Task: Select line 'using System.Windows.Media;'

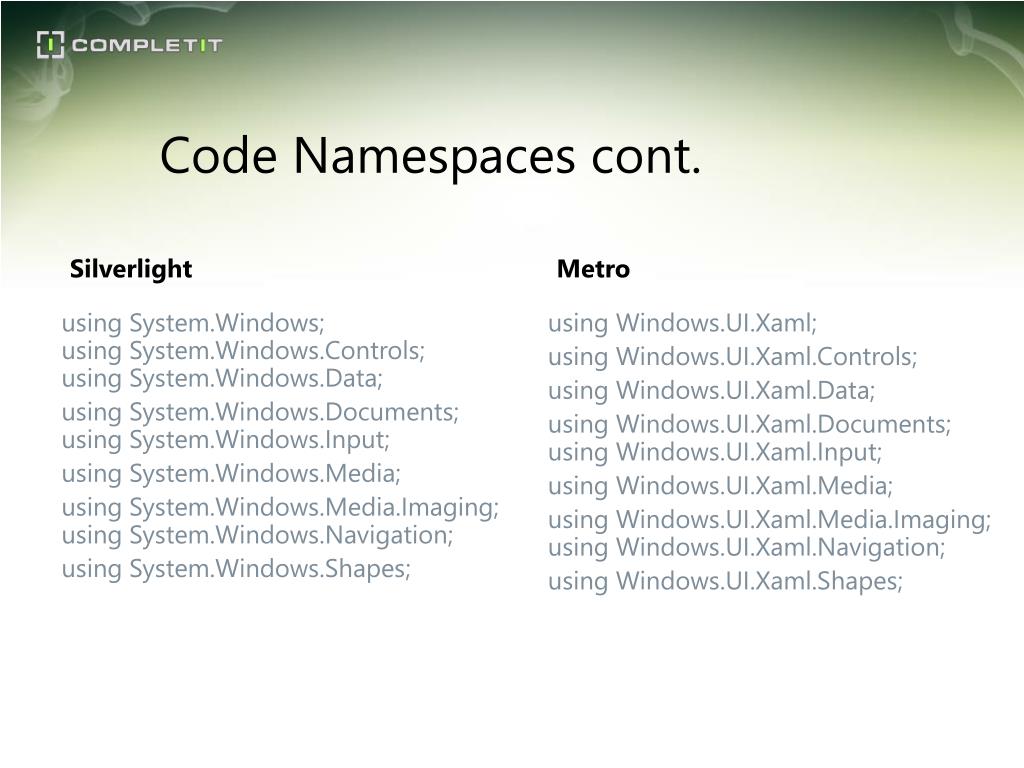Action: [x=231, y=473]
